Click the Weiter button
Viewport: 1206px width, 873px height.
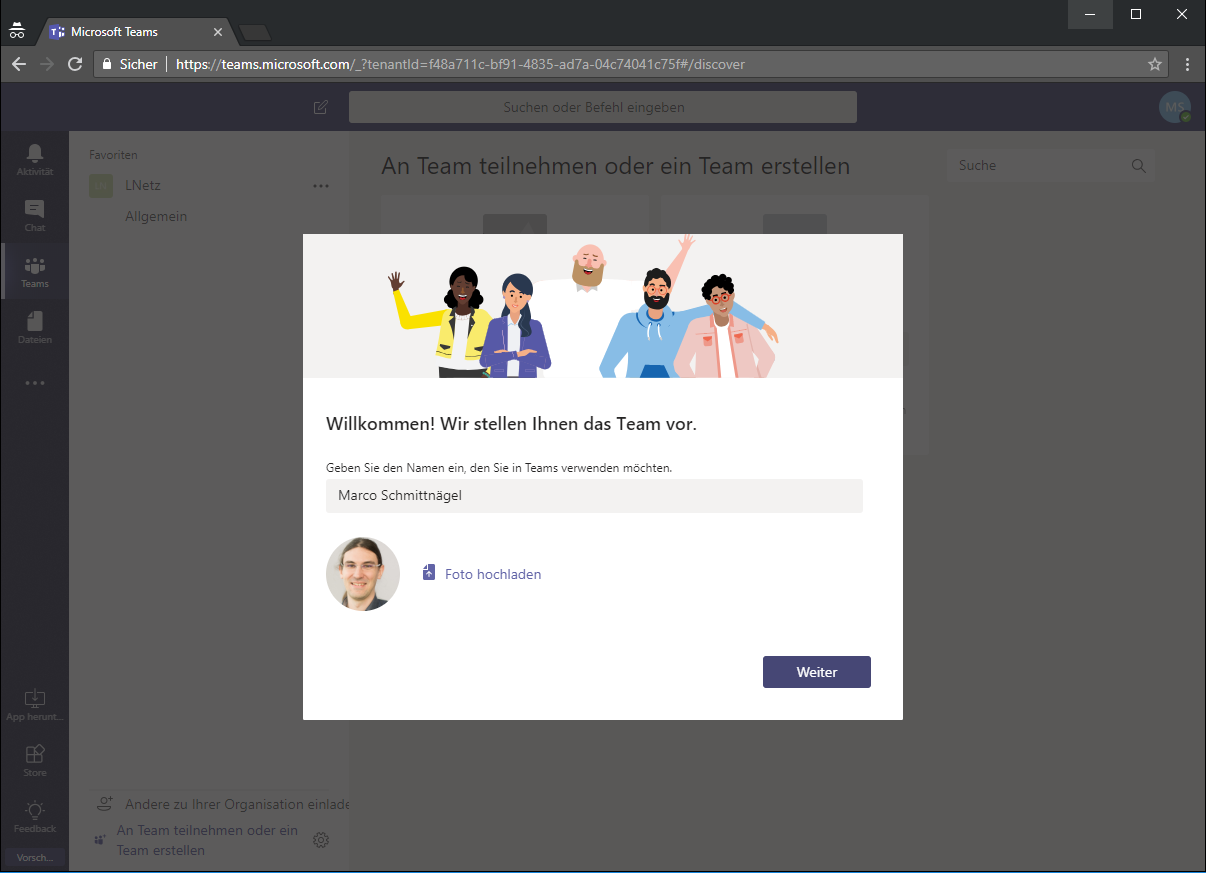coord(816,672)
